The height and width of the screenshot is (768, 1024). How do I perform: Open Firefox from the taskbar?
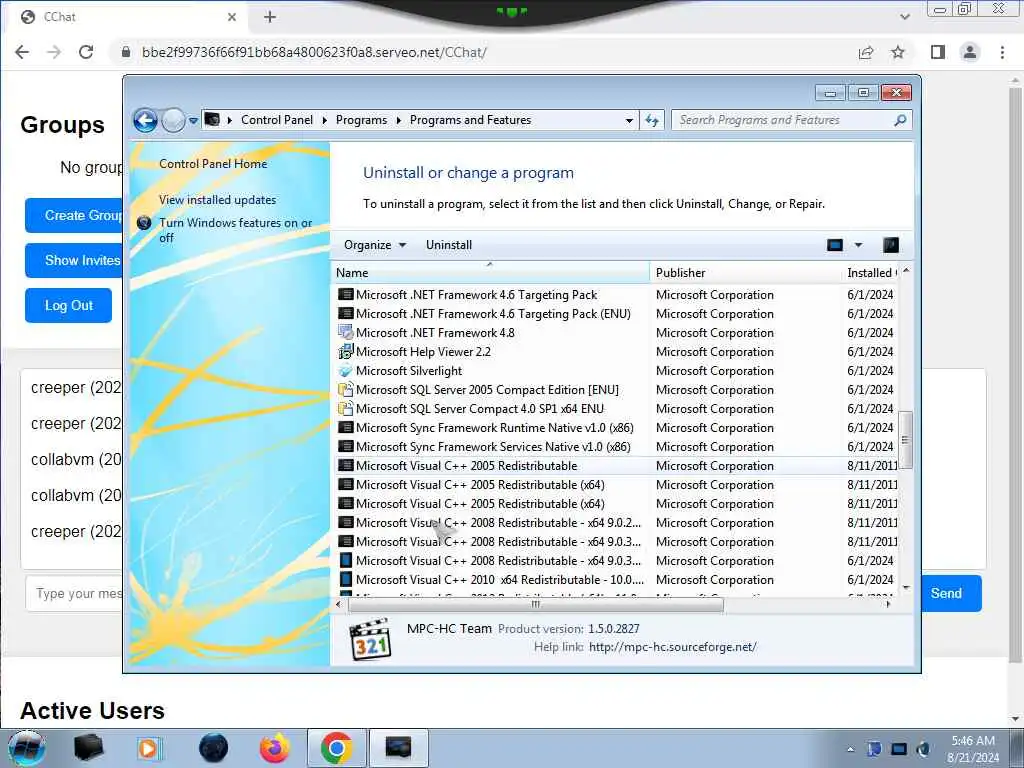[275, 748]
